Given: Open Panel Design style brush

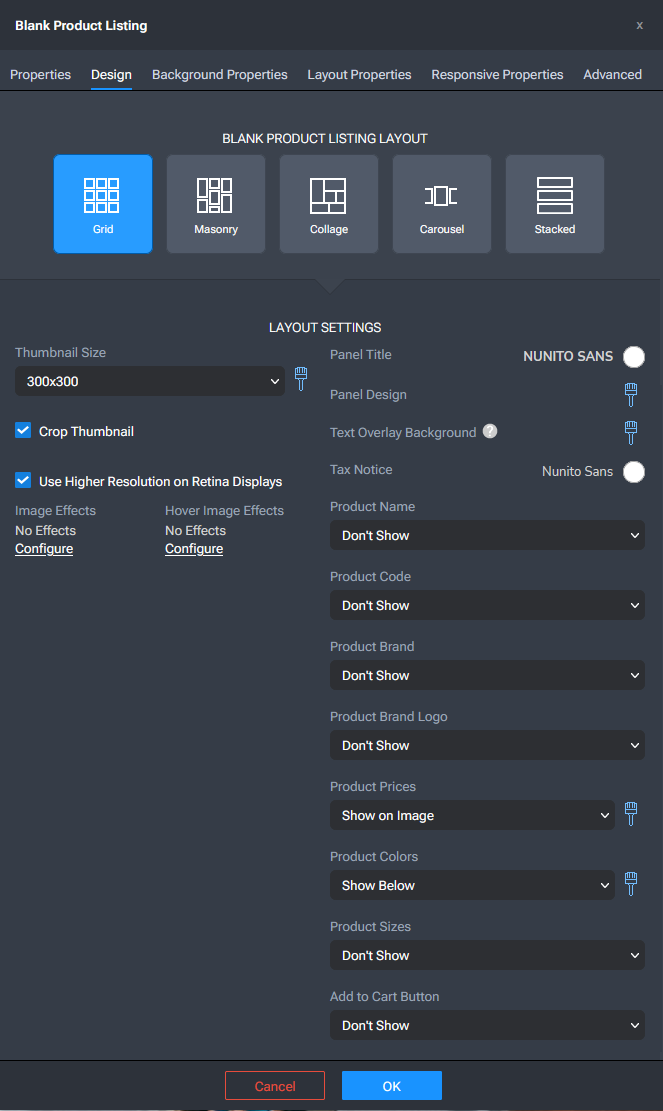Looking at the screenshot, I should click(631, 395).
